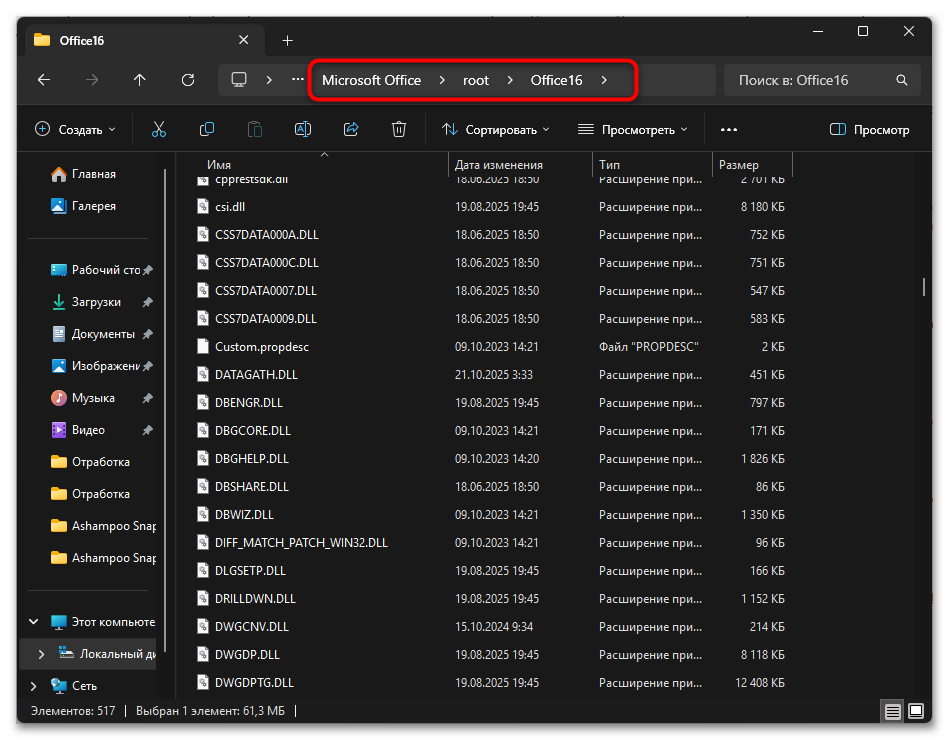
Task: Collapse the Этот компьютер tree node
Action: coord(34,621)
